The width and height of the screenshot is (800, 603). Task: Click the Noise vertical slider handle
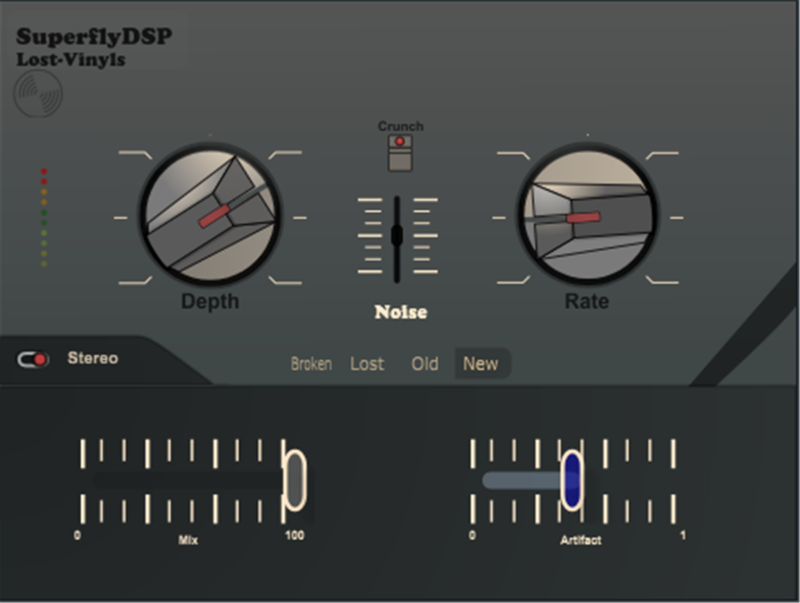pos(397,235)
